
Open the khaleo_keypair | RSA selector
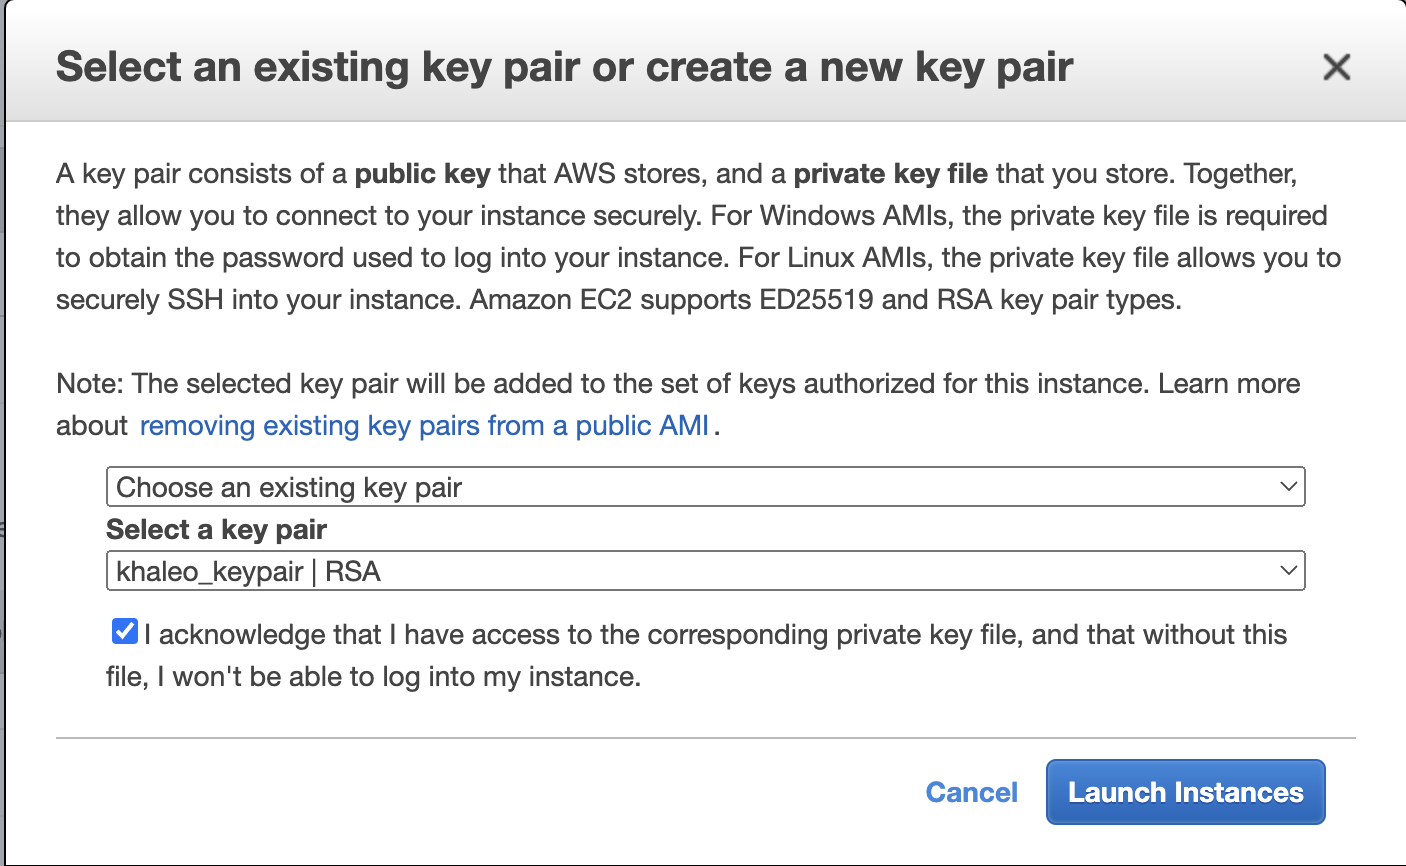[704, 571]
